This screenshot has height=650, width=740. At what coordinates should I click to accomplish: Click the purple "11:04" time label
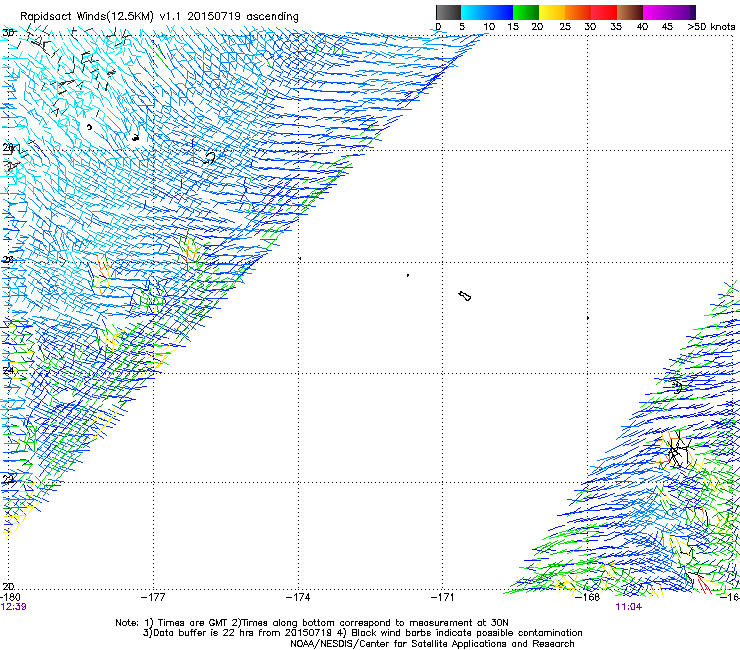629,607
